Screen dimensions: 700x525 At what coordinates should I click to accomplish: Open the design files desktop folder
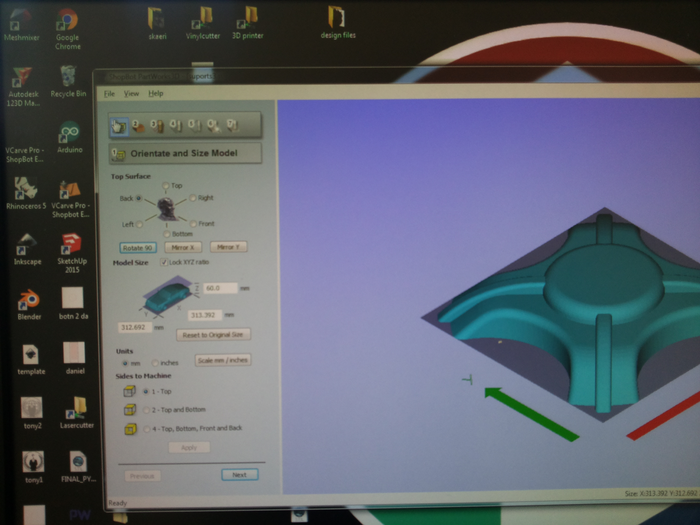338,22
